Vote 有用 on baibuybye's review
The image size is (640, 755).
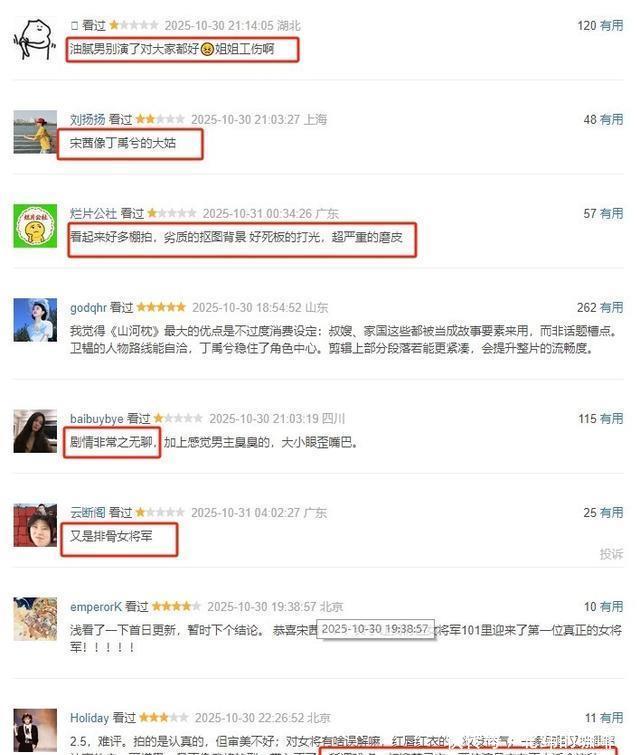click(x=612, y=418)
